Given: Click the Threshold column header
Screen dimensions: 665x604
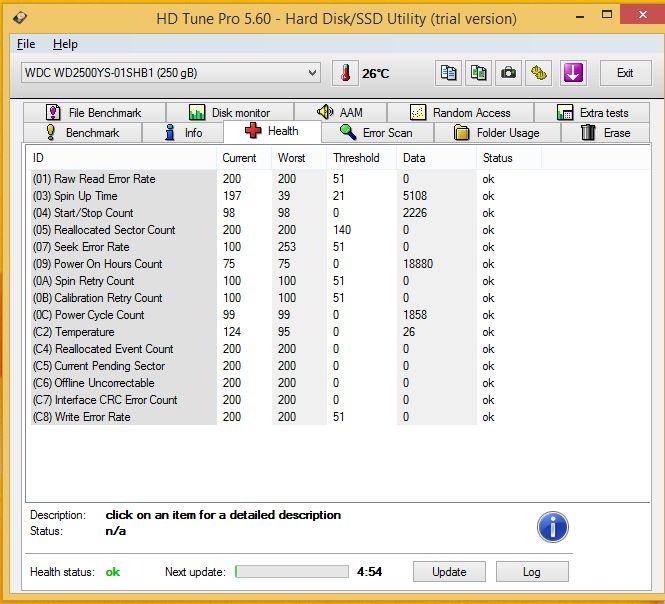Looking at the screenshot, I should pyautogui.click(x=362, y=158).
